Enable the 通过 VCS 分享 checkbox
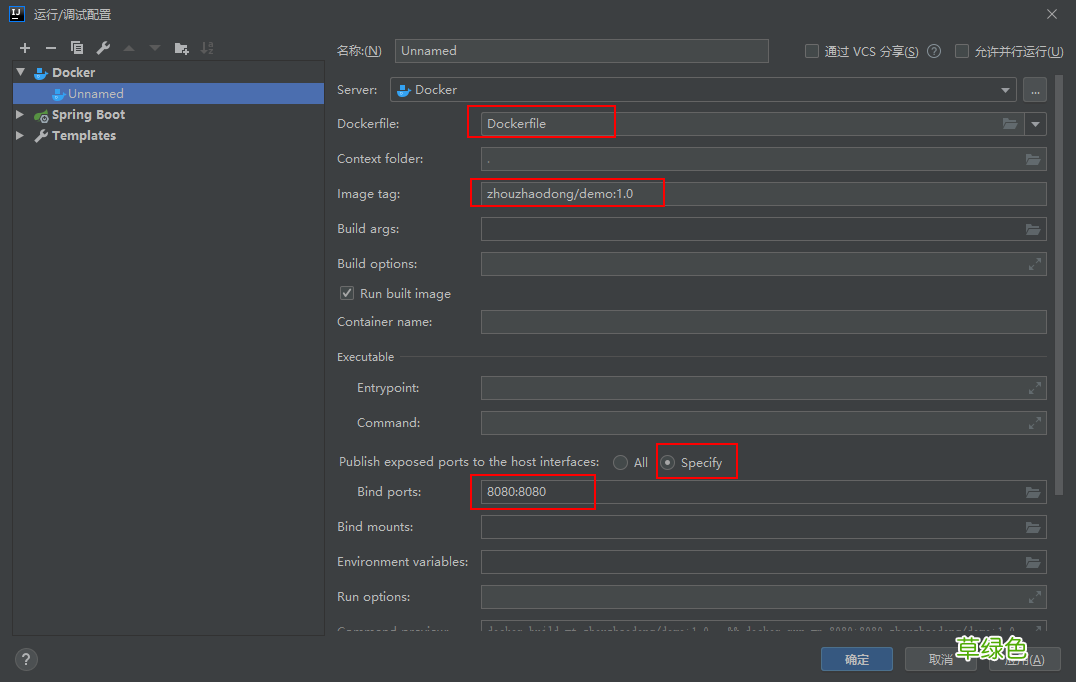1076x682 pixels. (x=812, y=51)
